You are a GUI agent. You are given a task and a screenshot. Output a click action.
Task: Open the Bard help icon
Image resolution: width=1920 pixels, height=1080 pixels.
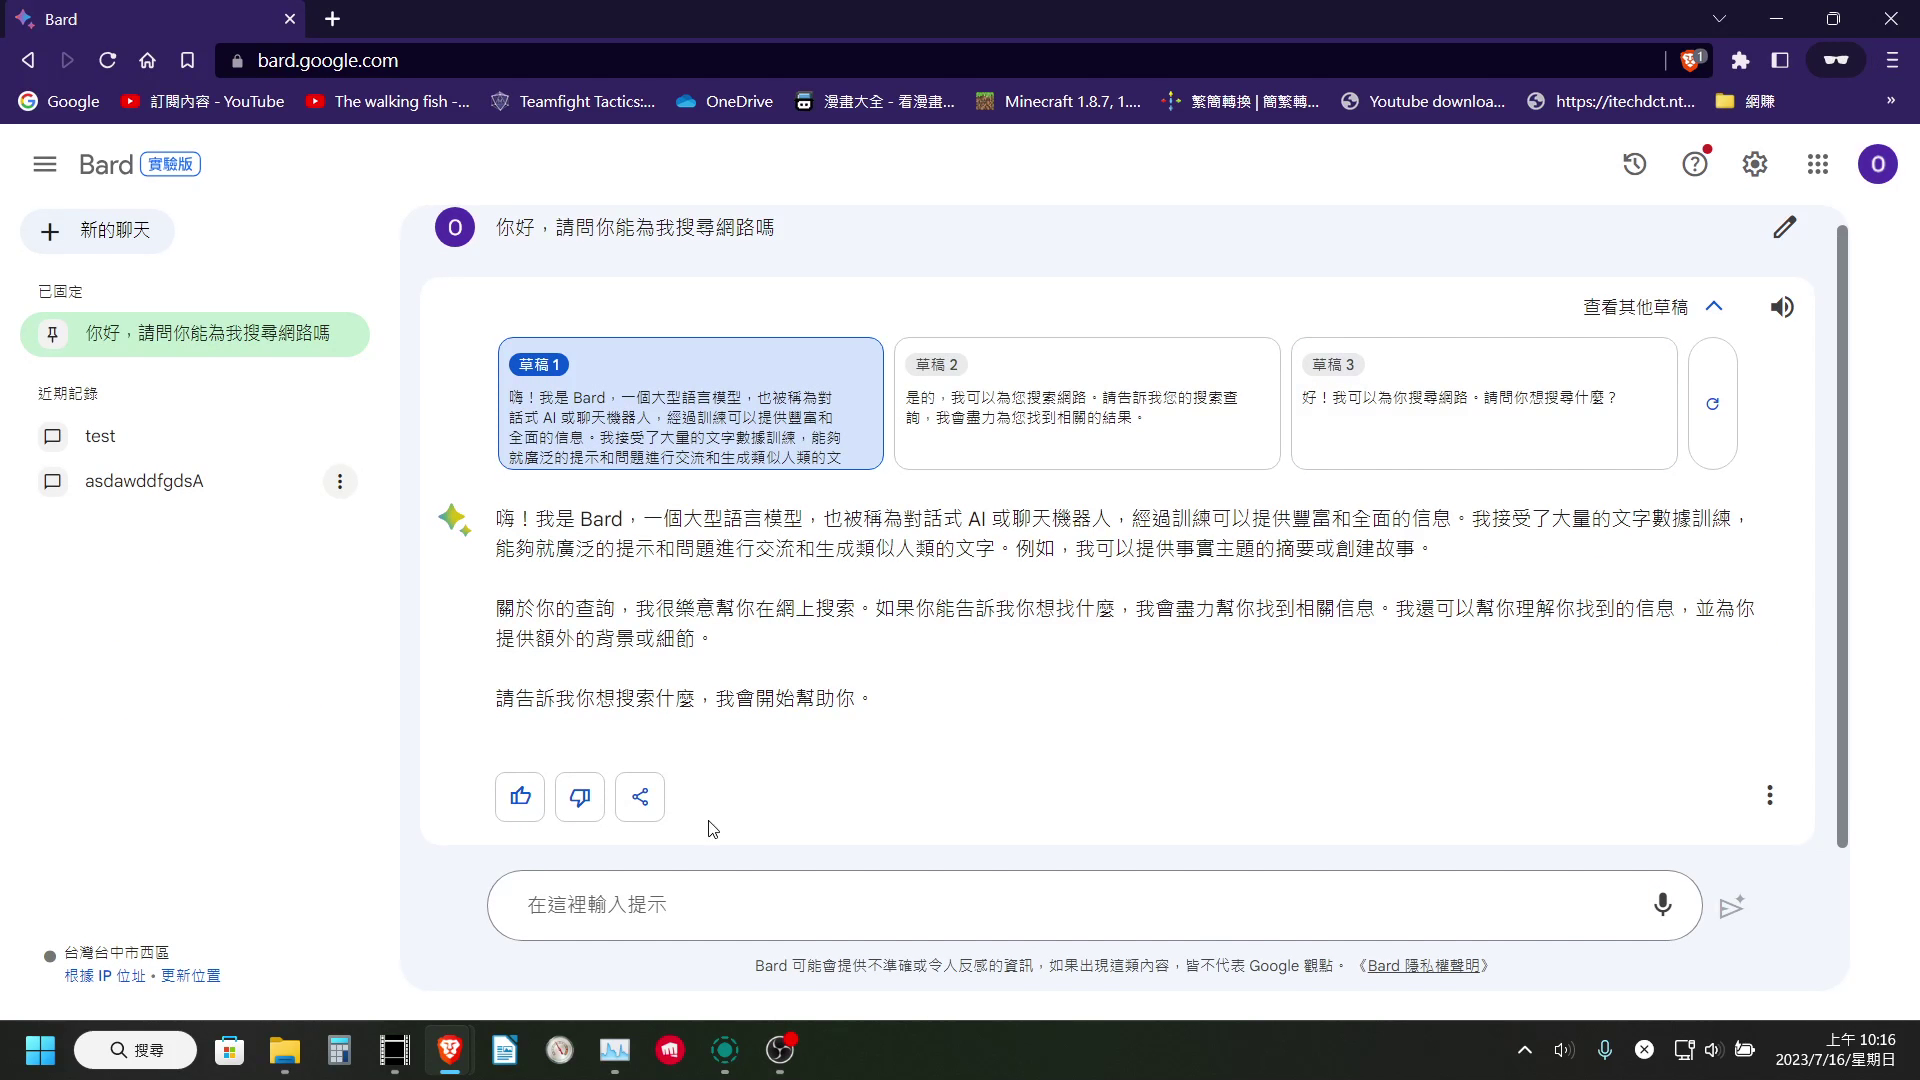click(1695, 164)
